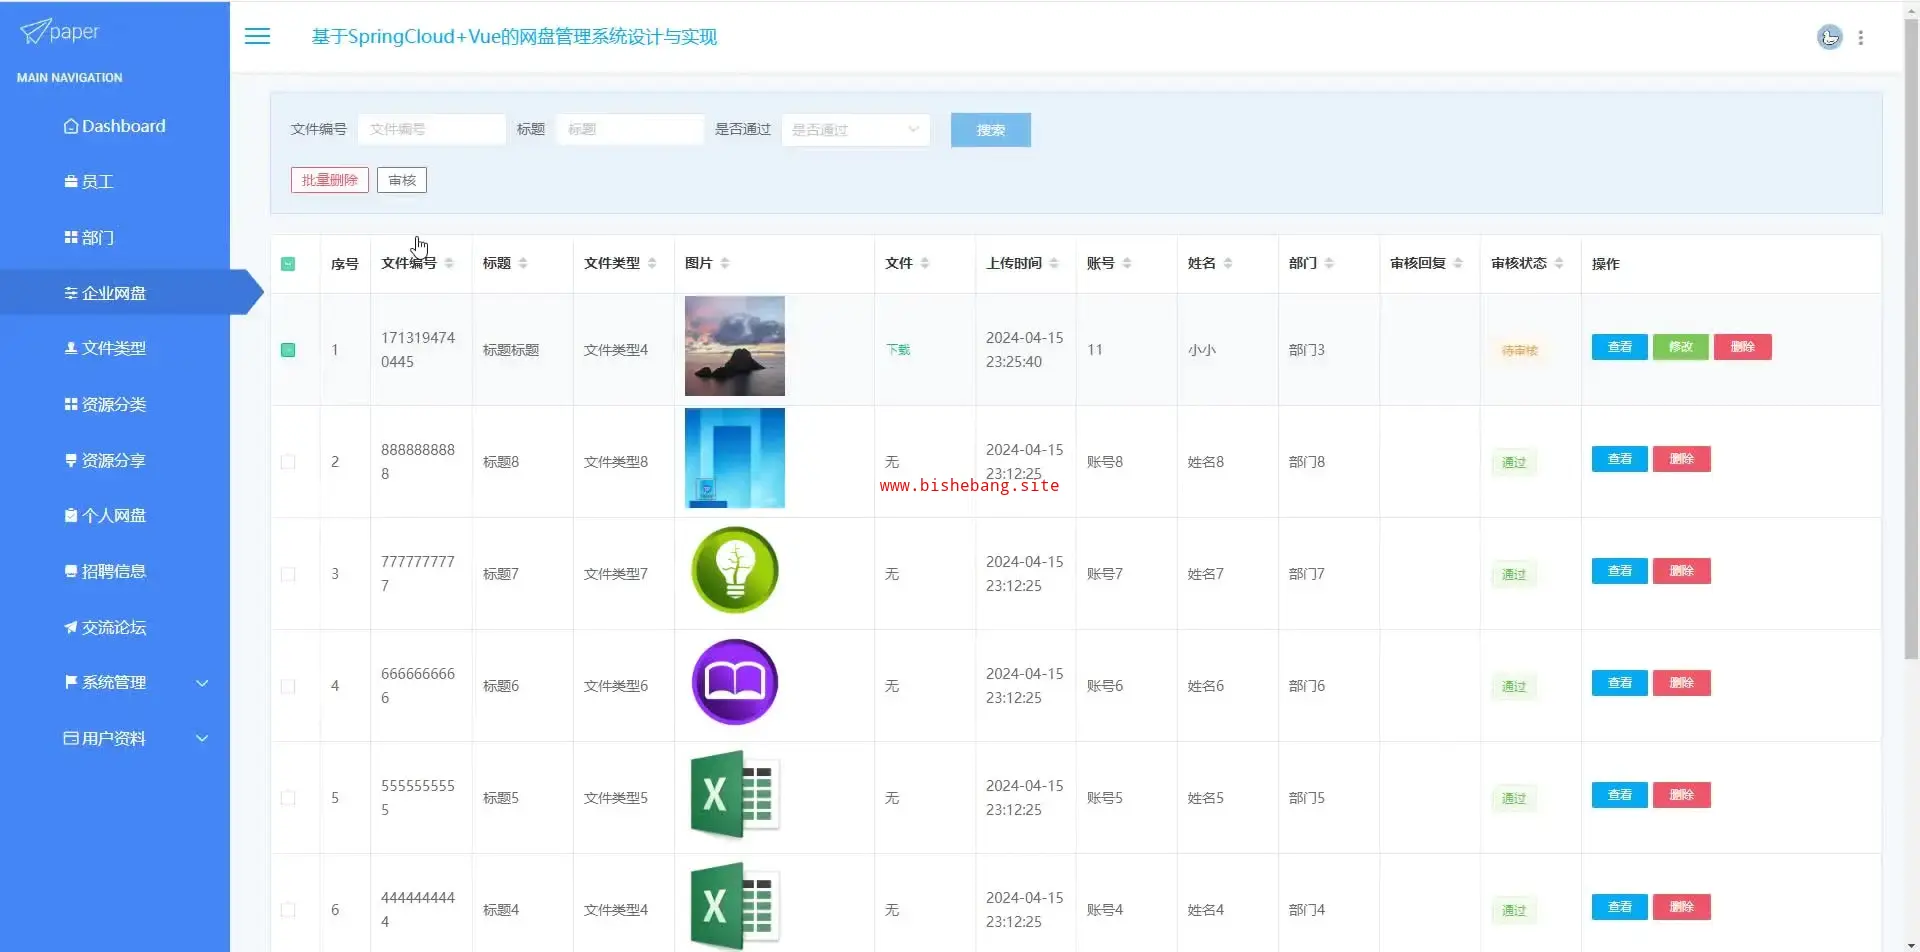Viewport: 1920px width, 952px height.
Task: Sort by 审核状态 column arrows
Action: [x=1559, y=263]
